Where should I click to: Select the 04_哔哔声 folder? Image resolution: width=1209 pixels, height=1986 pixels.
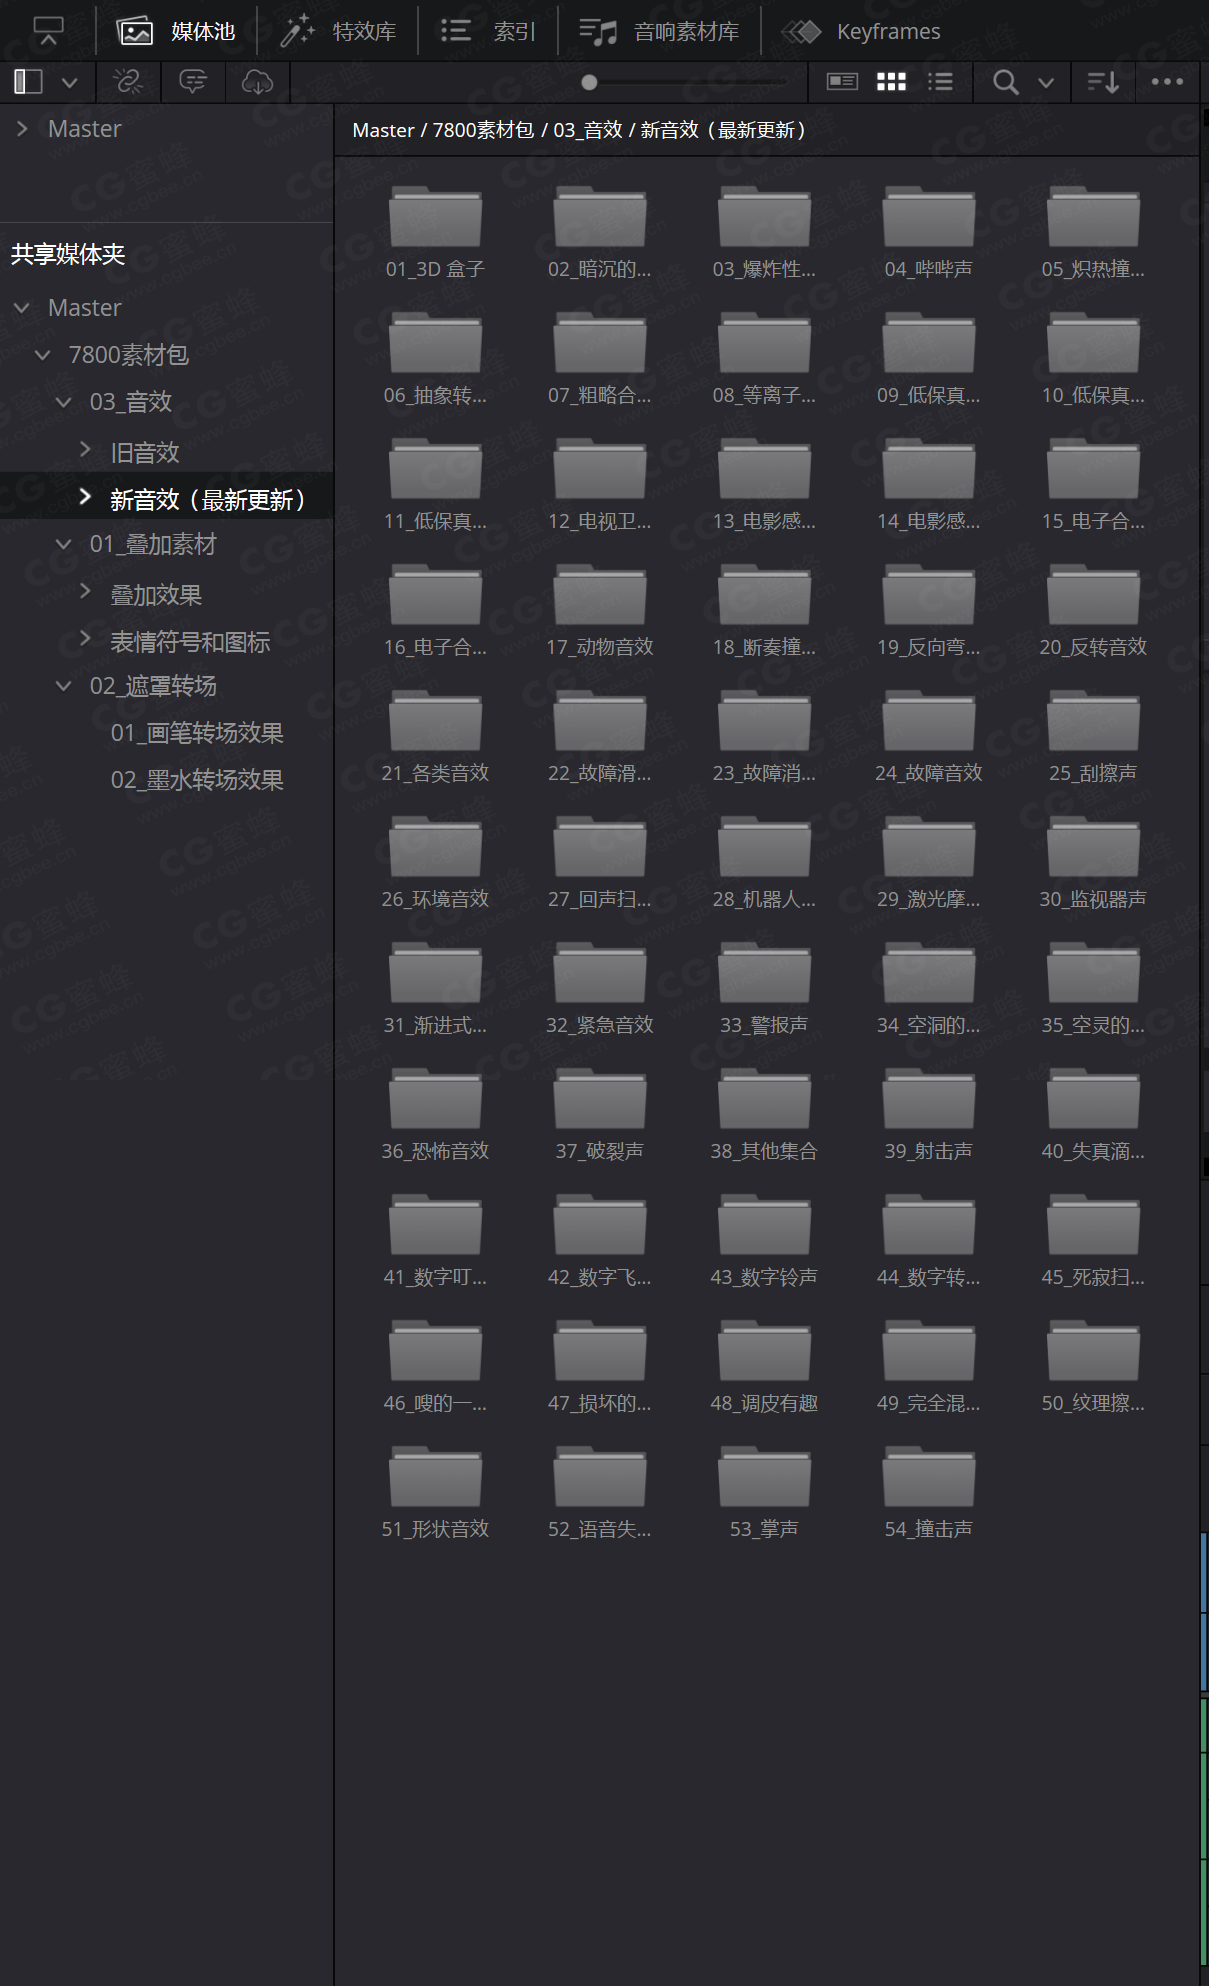click(928, 232)
